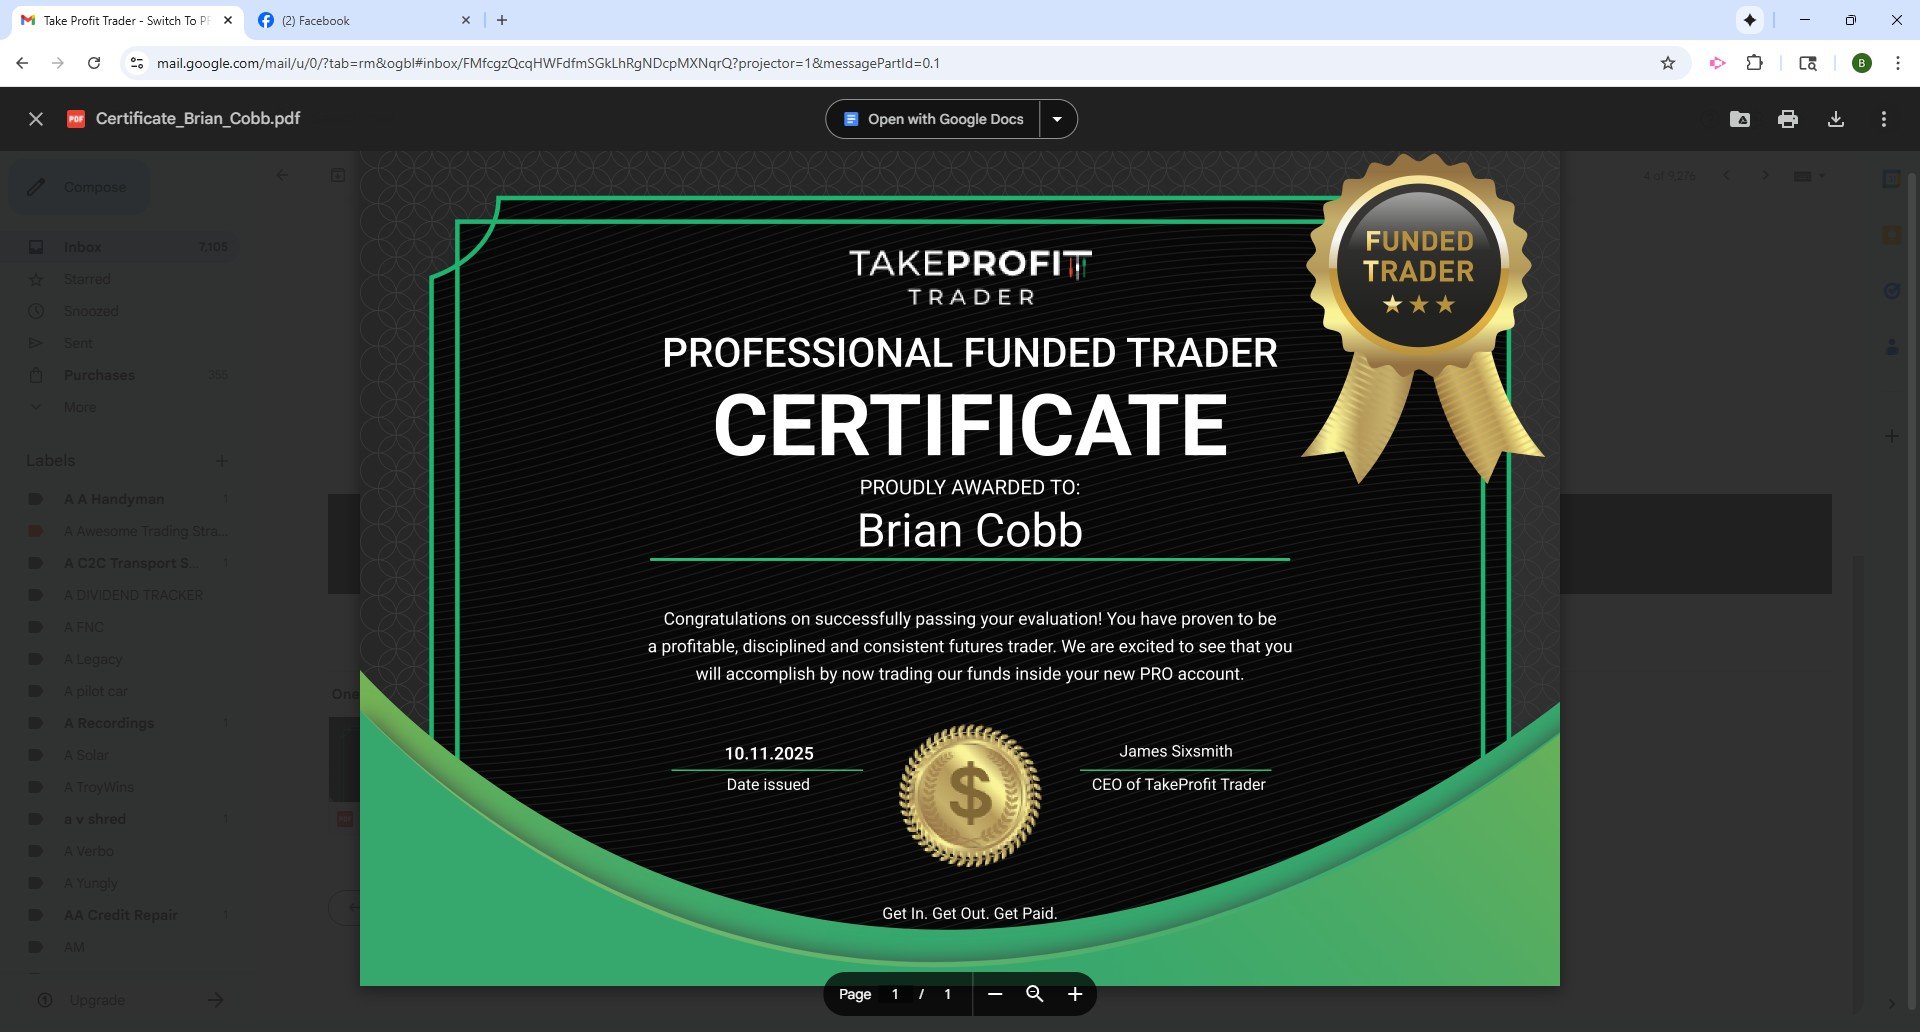Compose a new email in Gmail

(79, 187)
